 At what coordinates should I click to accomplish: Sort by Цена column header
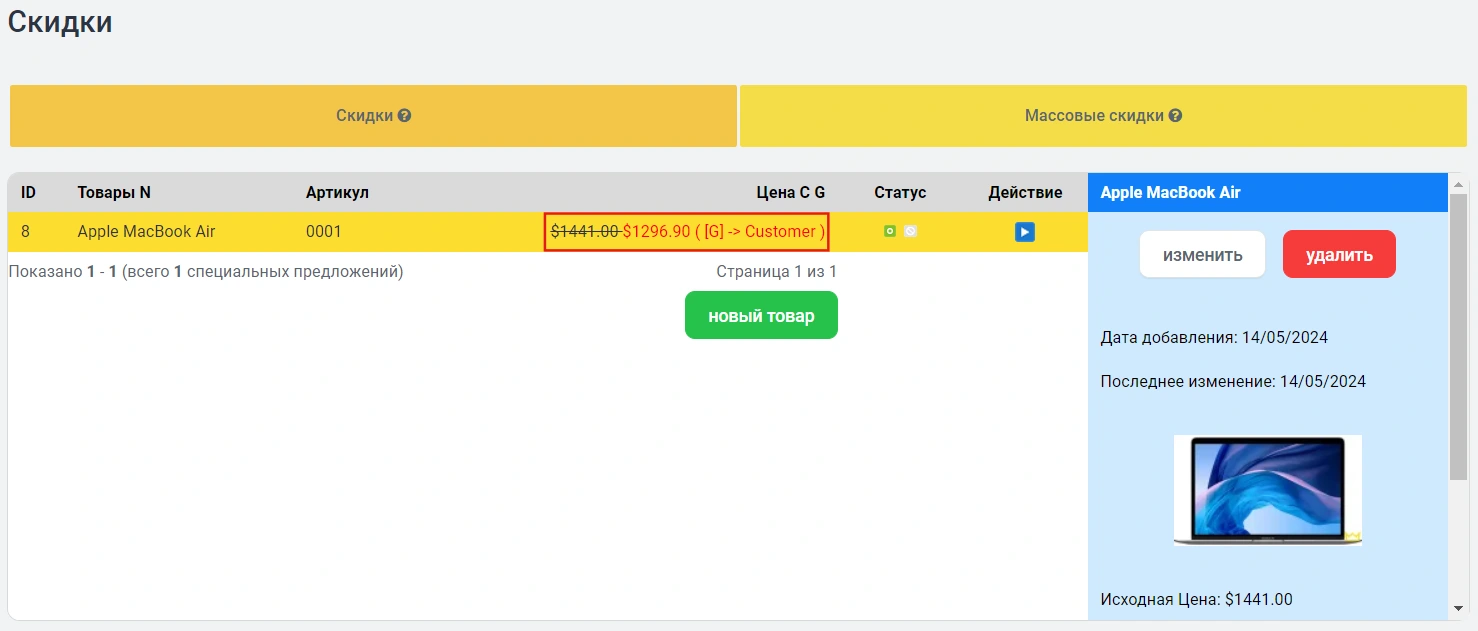point(775,192)
